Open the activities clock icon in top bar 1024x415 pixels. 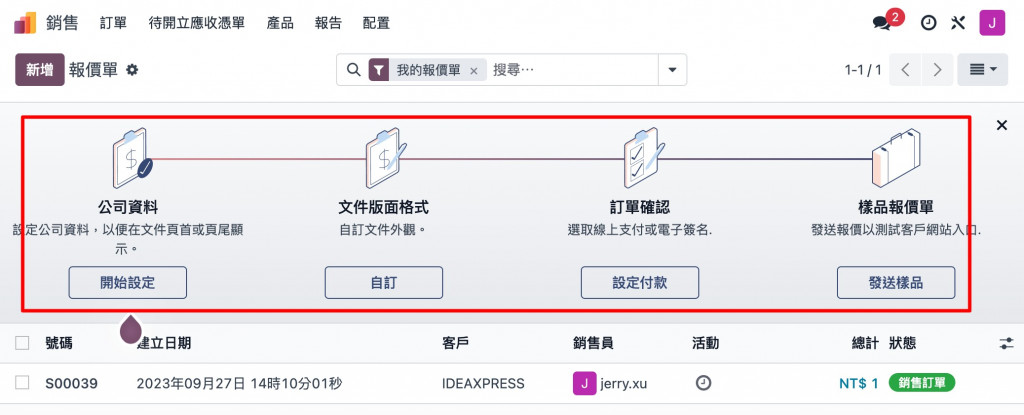tap(928, 23)
